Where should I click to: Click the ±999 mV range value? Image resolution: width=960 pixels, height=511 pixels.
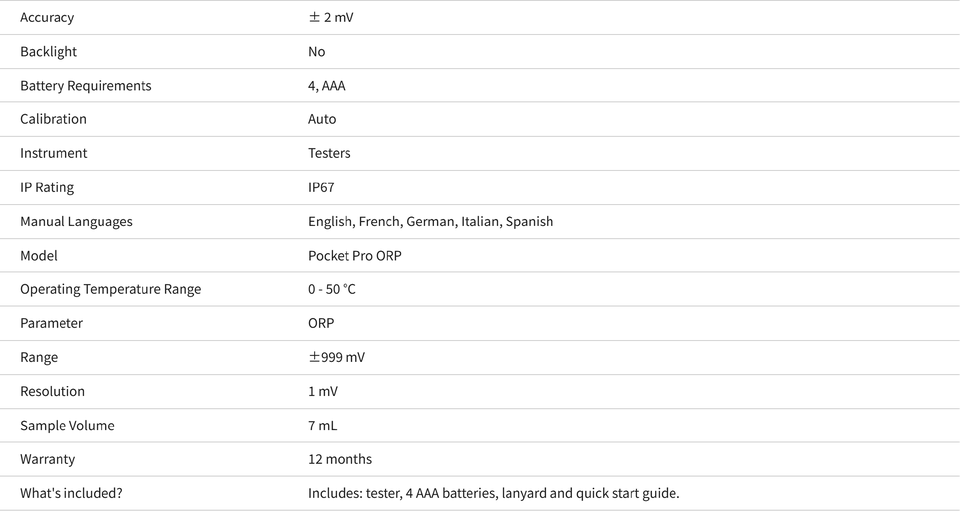[336, 357]
